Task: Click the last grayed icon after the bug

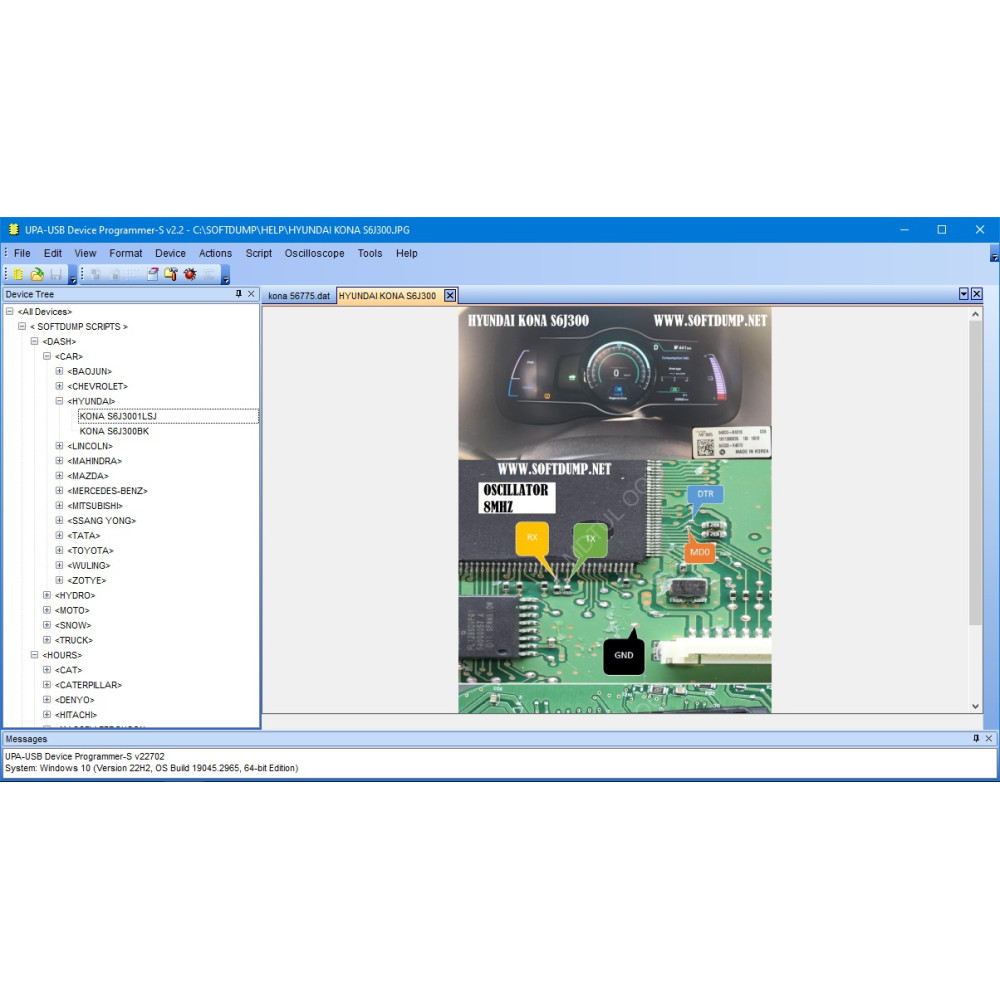Action: (x=209, y=274)
